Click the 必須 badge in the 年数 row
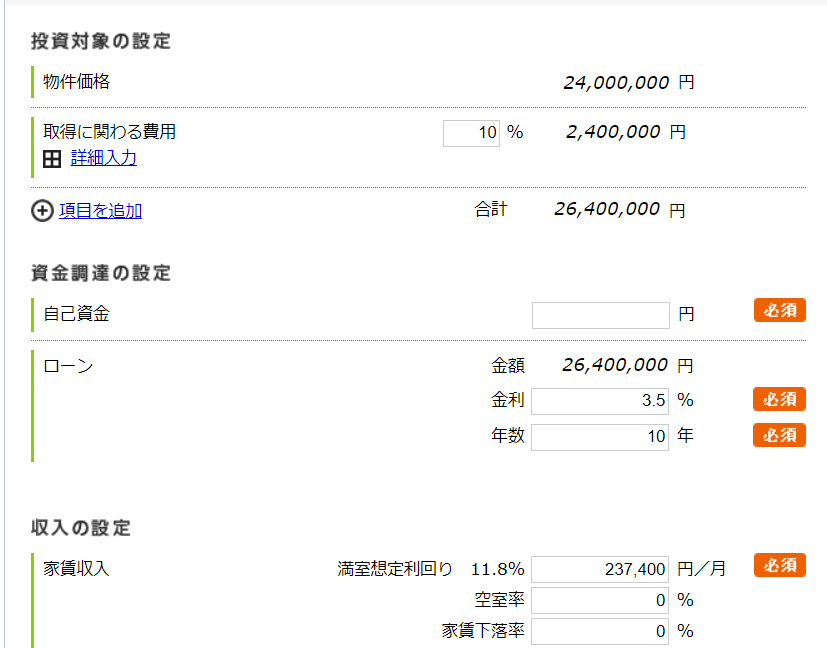827x648 pixels. tap(779, 436)
